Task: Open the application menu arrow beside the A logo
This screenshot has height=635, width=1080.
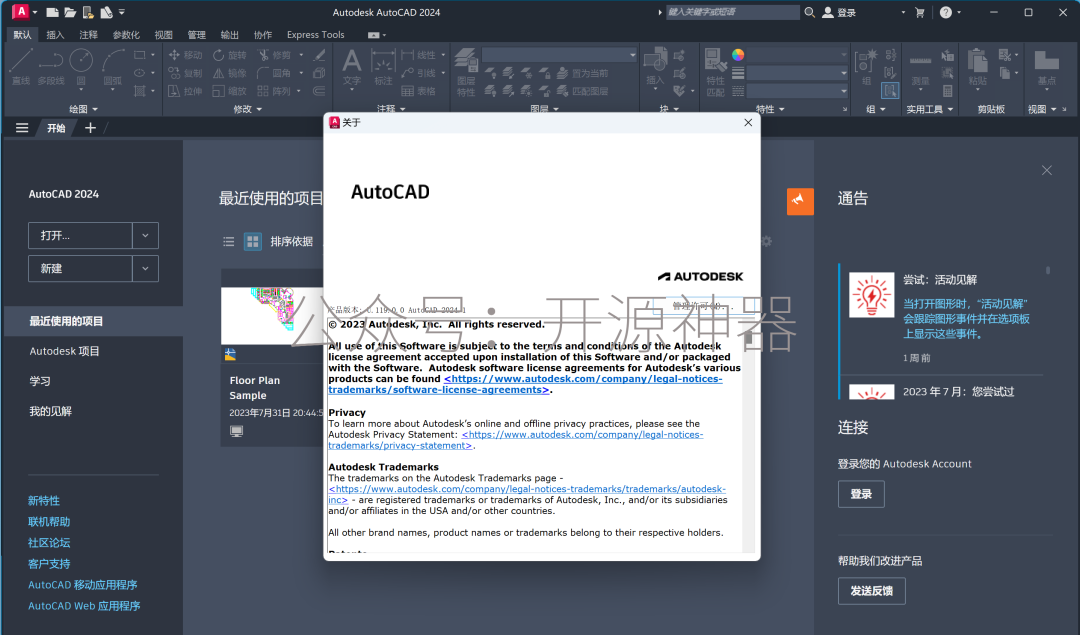Action: coord(34,12)
